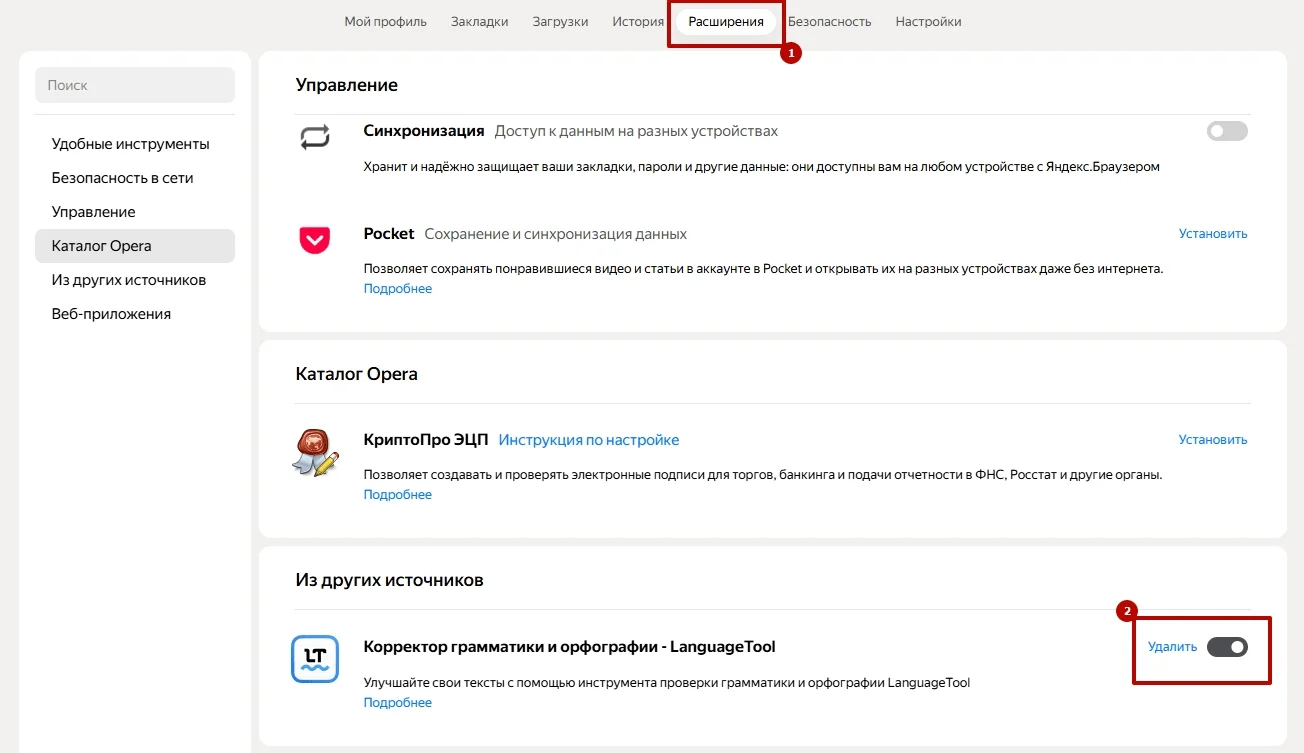This screenshot has width=1304, height=753.
Task: Click Удалить for LanguageTool
Action: pos(1172,647)
